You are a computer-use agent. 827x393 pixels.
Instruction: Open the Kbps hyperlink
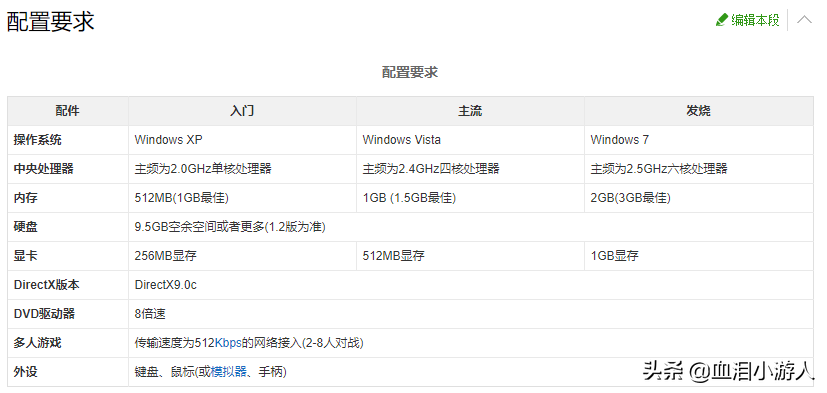tap(228, 343)
